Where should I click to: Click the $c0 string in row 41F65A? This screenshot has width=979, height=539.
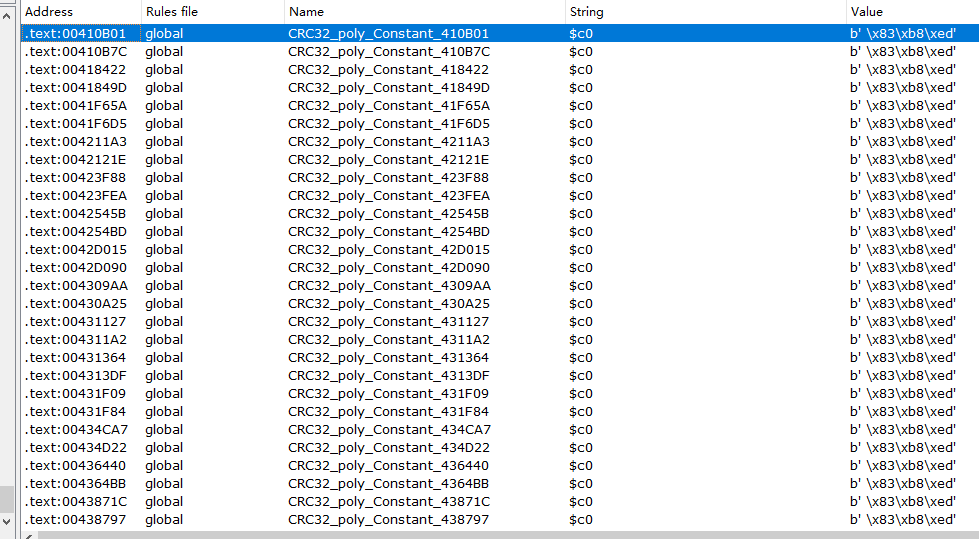tap(581, 106)
